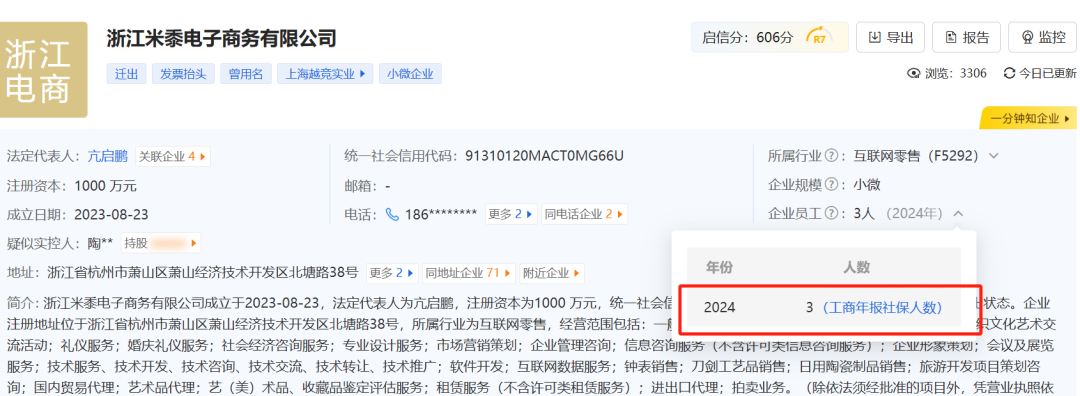Viewport: 1080px width, 396px height.
Task: Click the 启信分 606分 score badge
Action: pyautogui.click(x=770, y=37)
